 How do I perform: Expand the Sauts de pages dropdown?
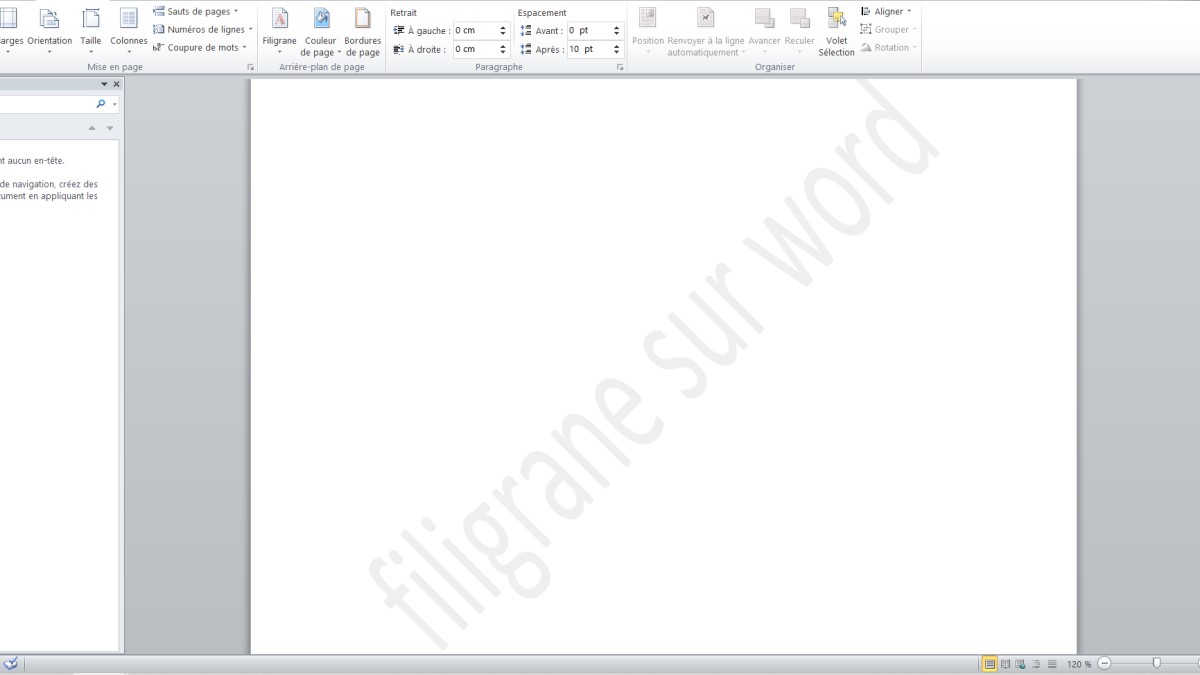click(197, 12)
